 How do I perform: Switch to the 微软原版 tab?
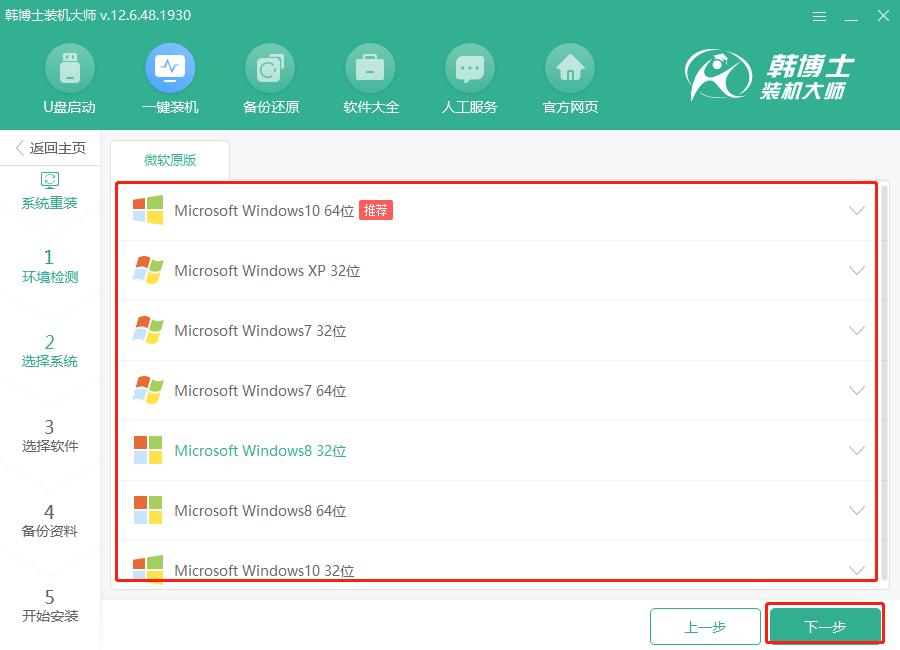tap(169, 158)
